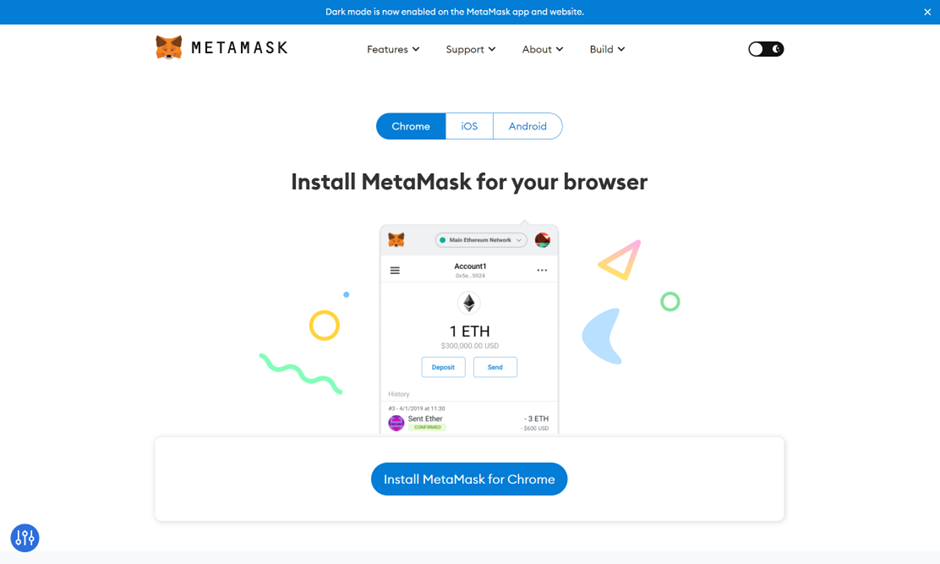The width and height of the screenshot is (940, 564).
Task: Click the 'Sent Ether' transaction label
Action: coord(425,418)
